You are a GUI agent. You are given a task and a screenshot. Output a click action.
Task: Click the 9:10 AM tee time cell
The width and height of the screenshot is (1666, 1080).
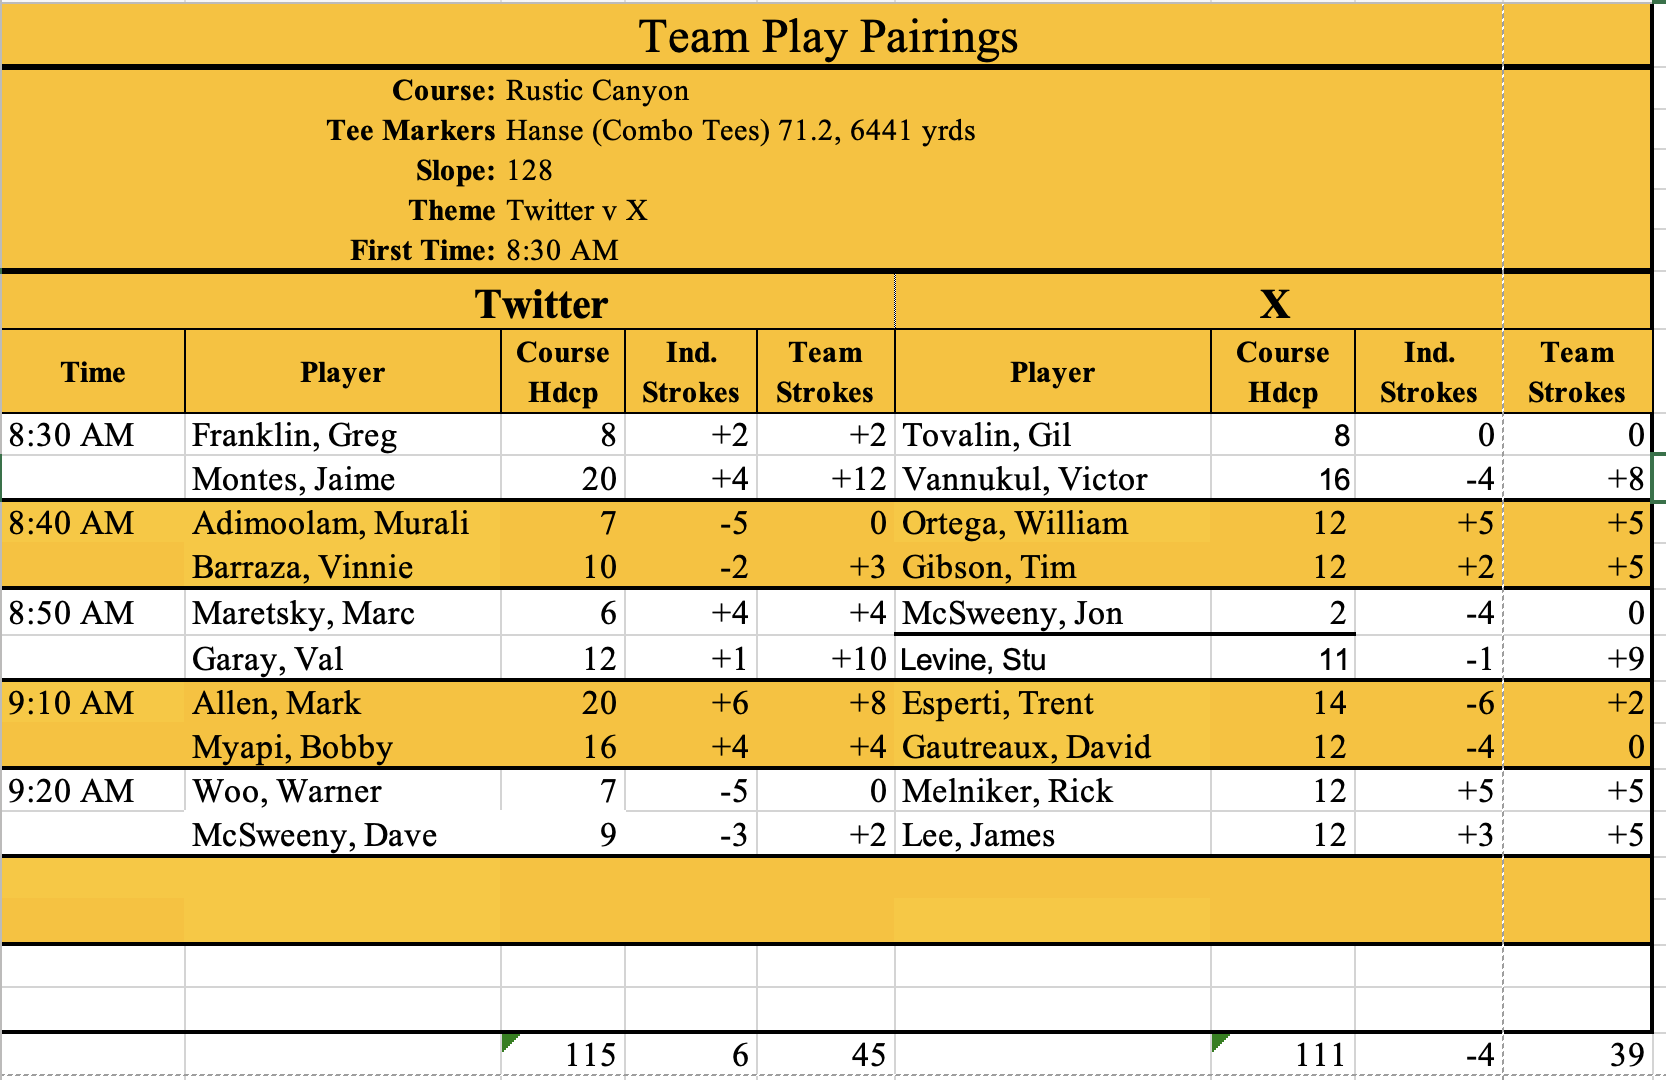coord(72,704)
